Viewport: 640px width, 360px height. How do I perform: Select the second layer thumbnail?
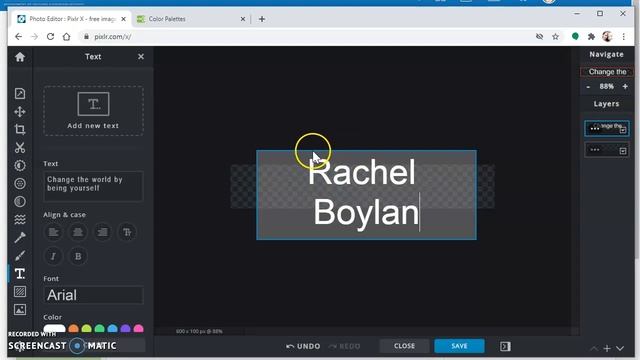(607, 150)
